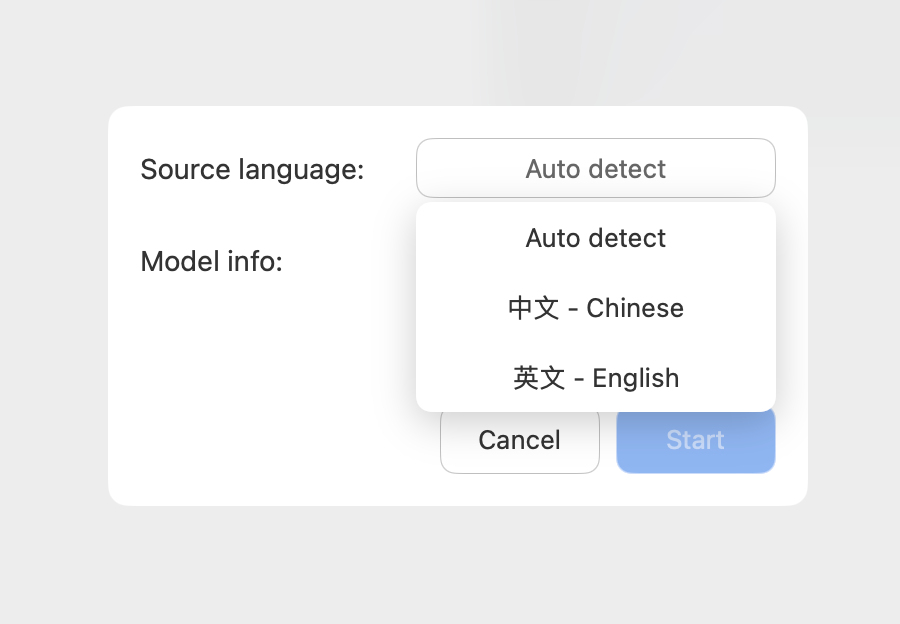
Task: Click the Source language label
Action: pos(252,169)
